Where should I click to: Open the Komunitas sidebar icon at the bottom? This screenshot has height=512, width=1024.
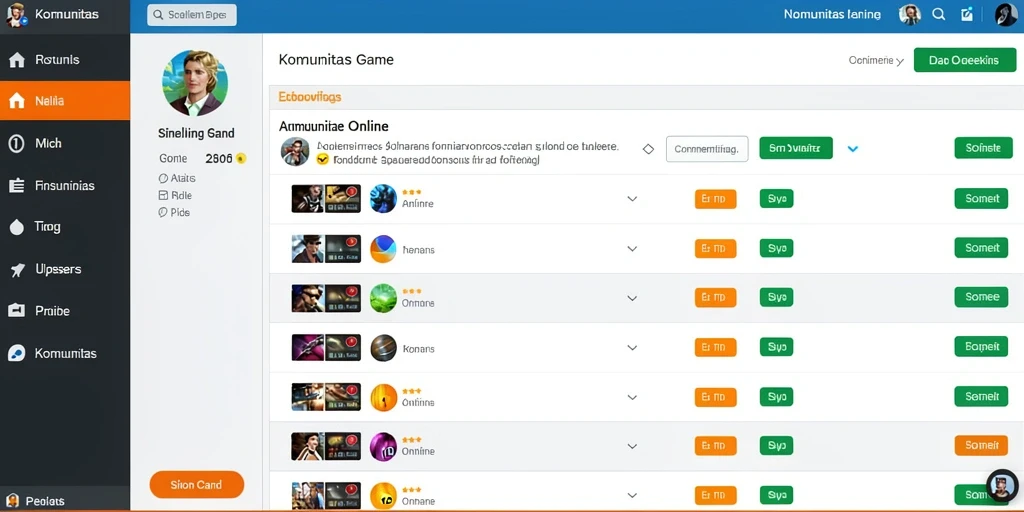[x=16, y=353]
